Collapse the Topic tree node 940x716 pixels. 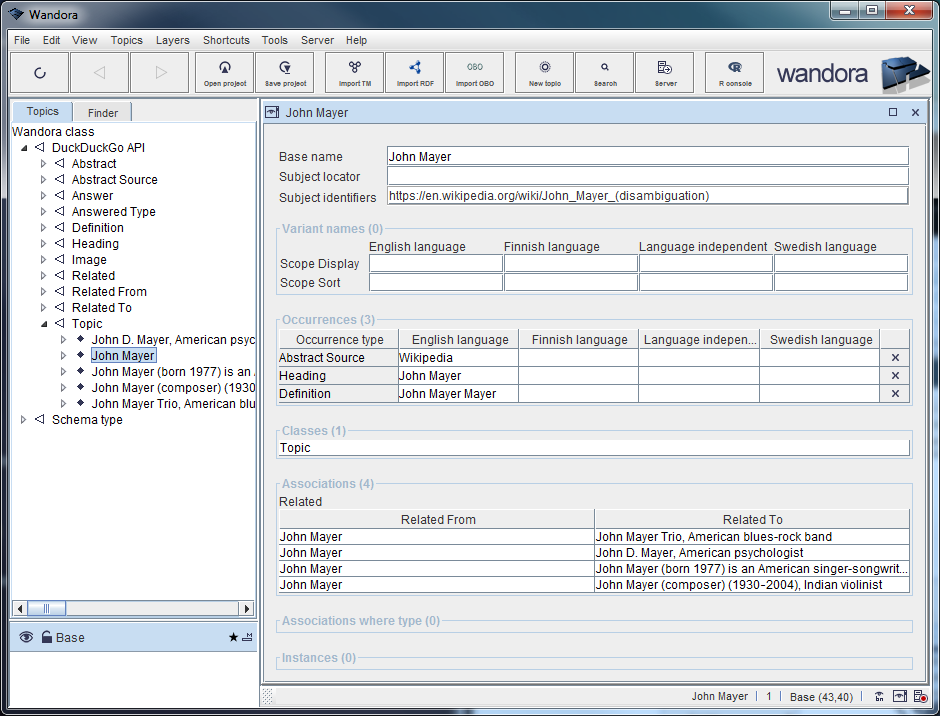click(x=44, y=324)
